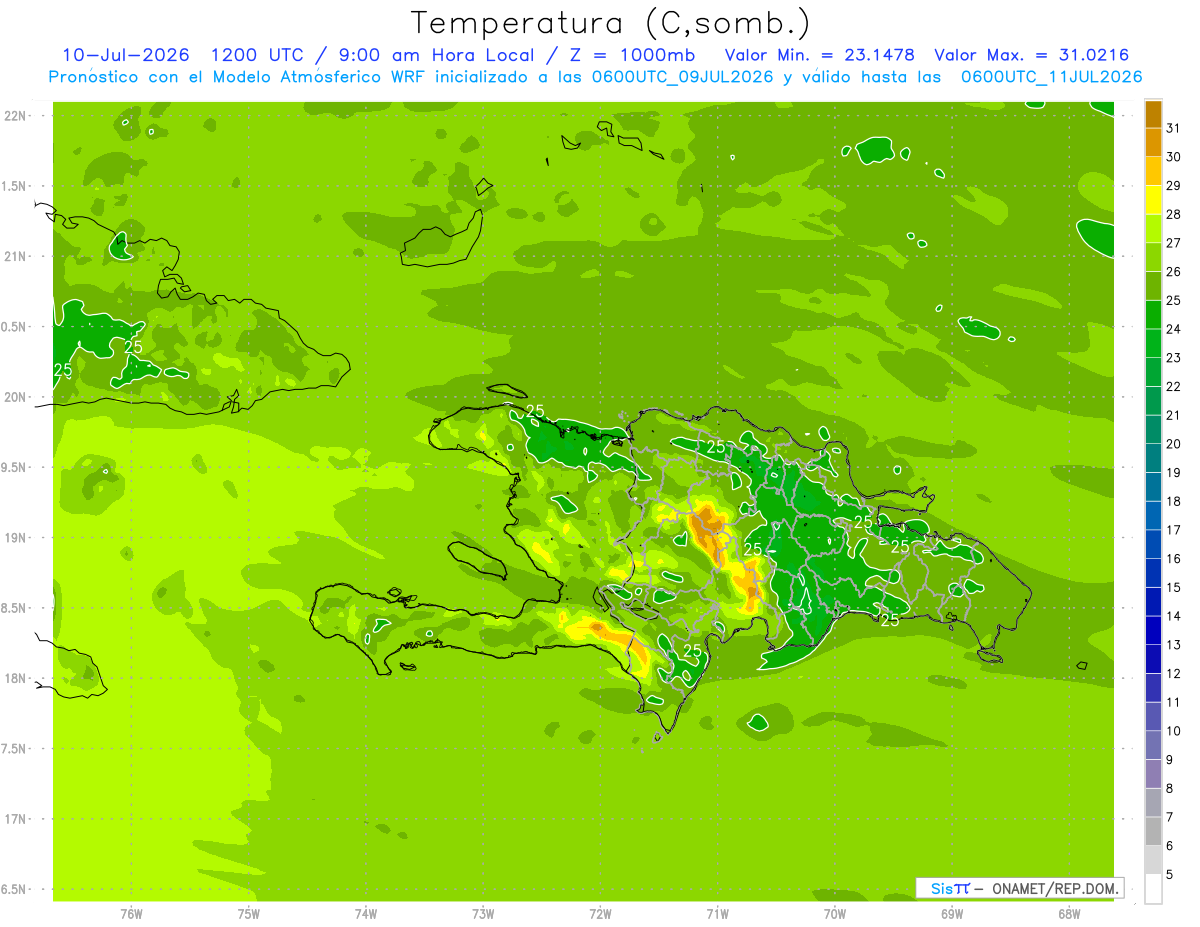Click the lime swatch between legend 27 and 28
Image resolution: width=1200 pixels, height=927 pixels.
[x=1153, y=228]
